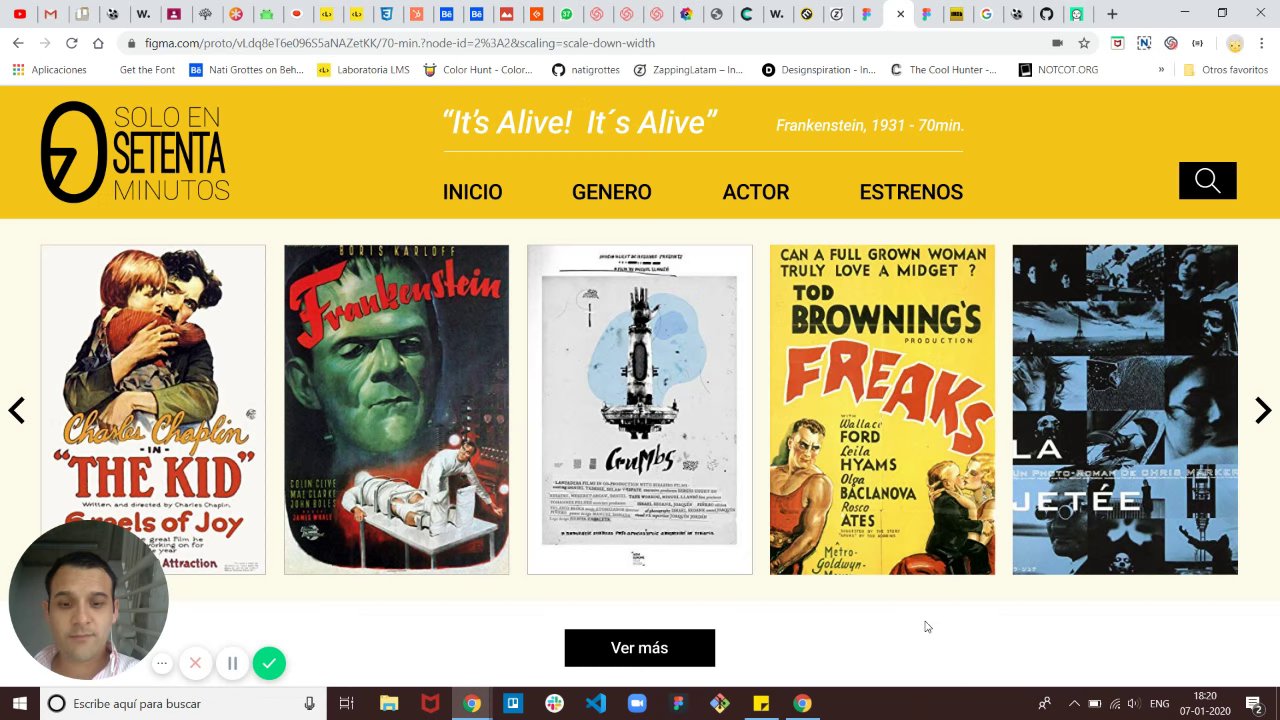
Task: Go to the previous carousel slide arrow
Action: click(17, 410)
